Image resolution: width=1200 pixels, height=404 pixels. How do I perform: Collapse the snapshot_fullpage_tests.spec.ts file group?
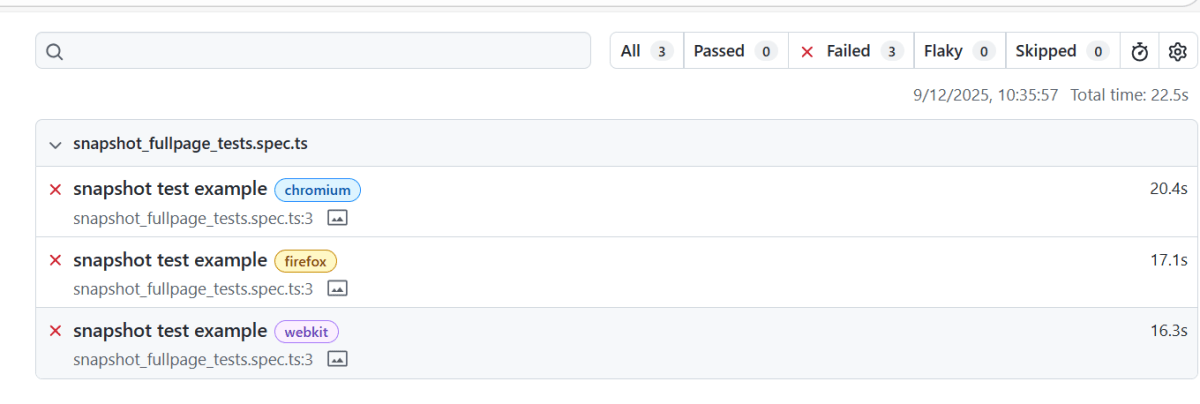click(x=55, y=144)
